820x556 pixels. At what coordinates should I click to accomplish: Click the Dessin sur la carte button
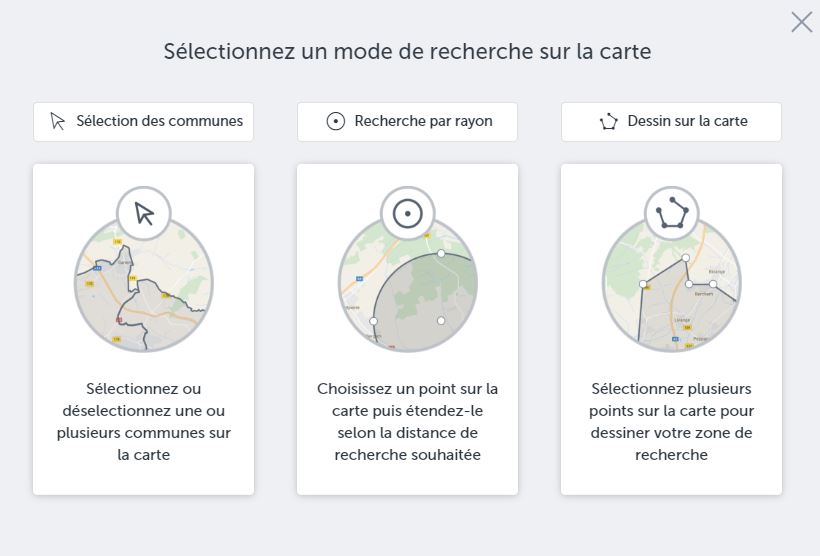tap(671, 121)
